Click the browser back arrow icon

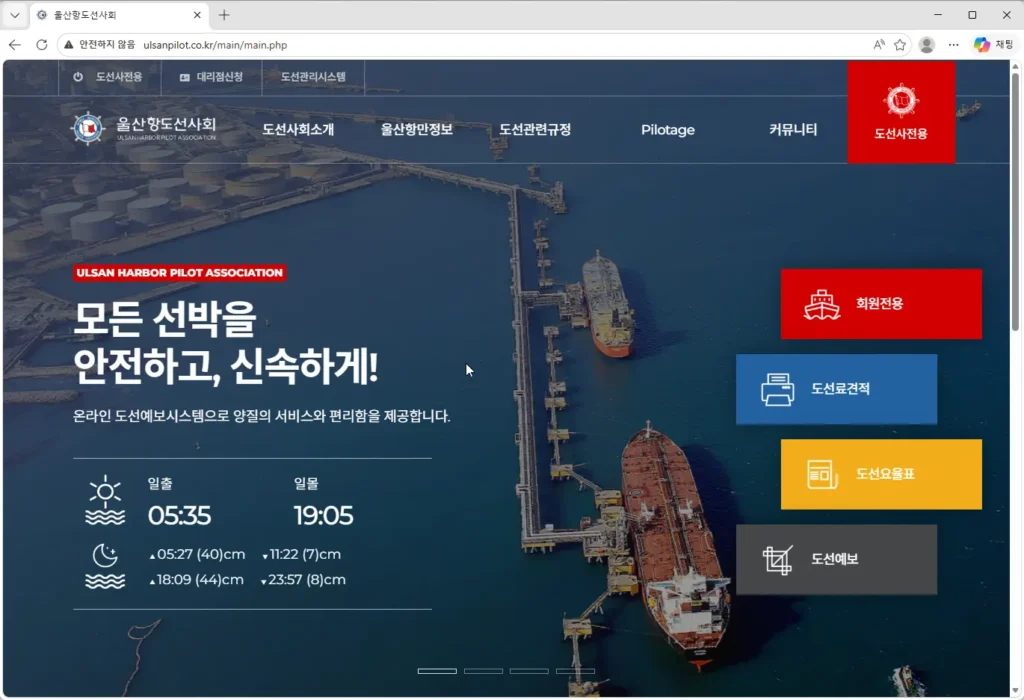click(15, 45)
